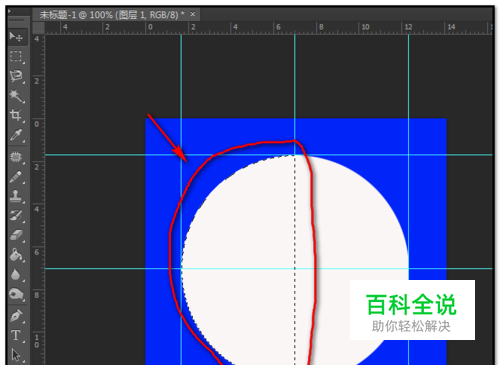This screenshot has width=500, height=365.
Task: Select the Pencil tool
Action: (16, 177)
